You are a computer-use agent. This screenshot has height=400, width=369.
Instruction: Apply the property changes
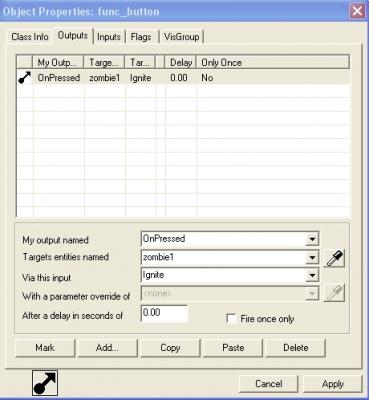(x=332, y=384)
